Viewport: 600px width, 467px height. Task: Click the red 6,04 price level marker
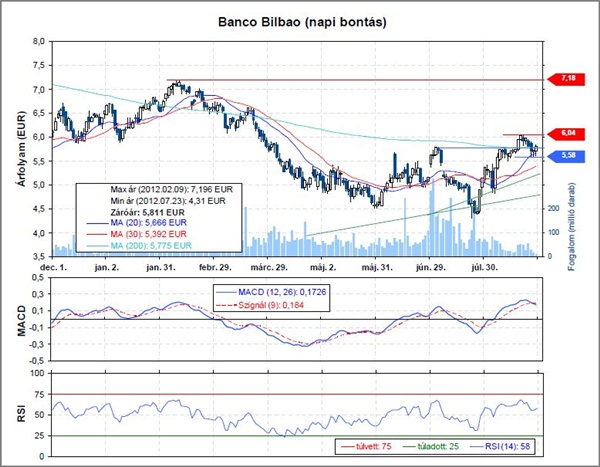pos(566,133)
